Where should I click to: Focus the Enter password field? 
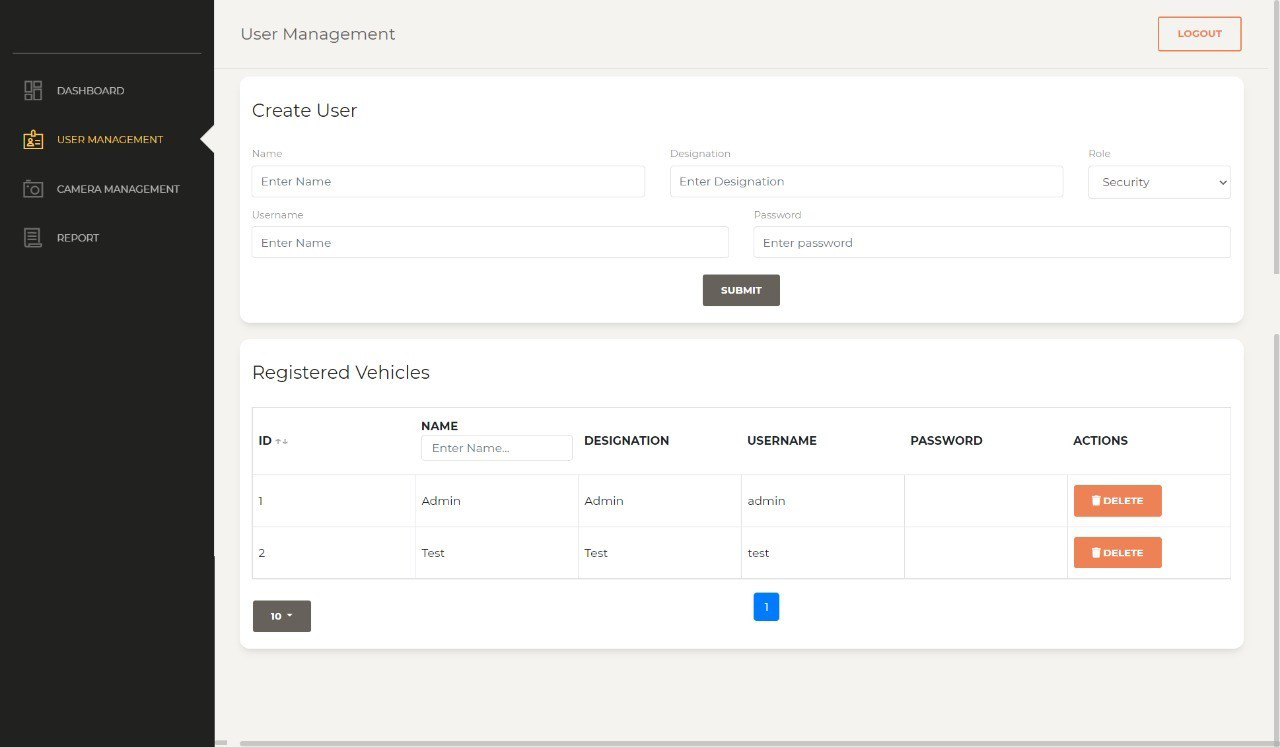(991, 243)
